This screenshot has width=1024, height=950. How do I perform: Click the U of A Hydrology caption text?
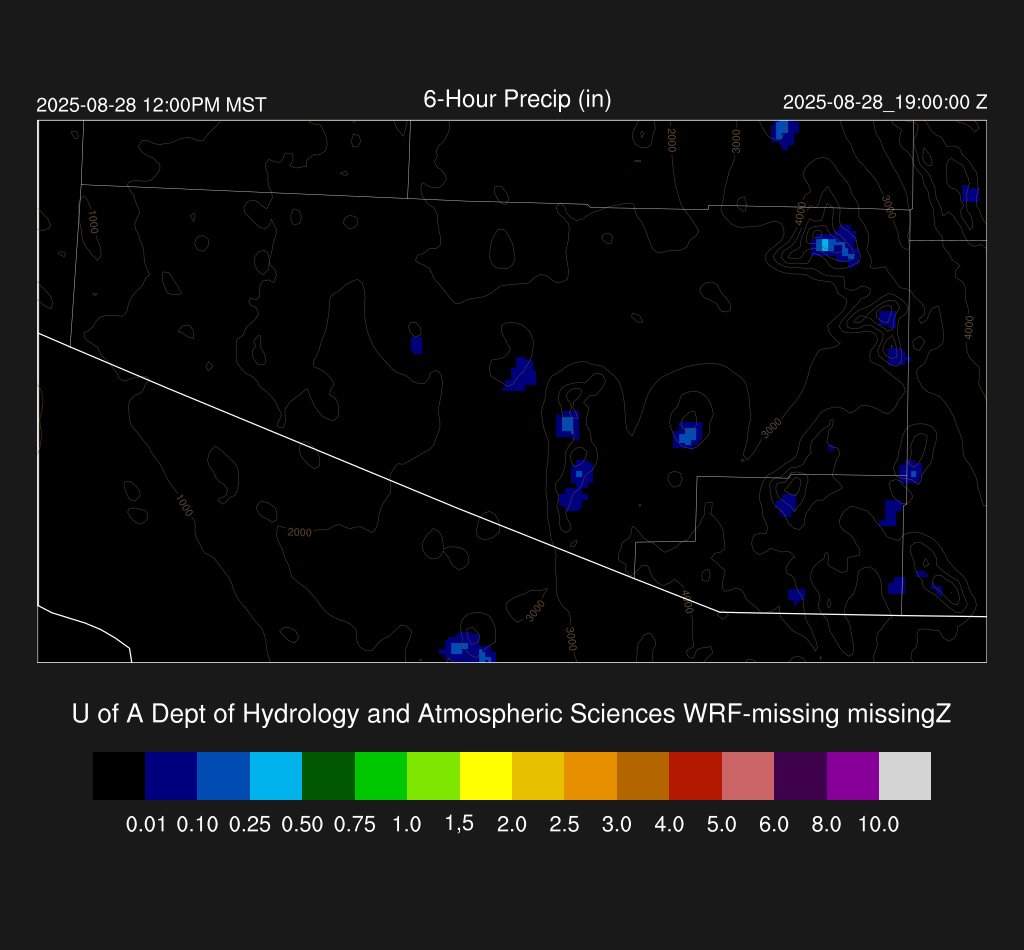tap(511, 714)
